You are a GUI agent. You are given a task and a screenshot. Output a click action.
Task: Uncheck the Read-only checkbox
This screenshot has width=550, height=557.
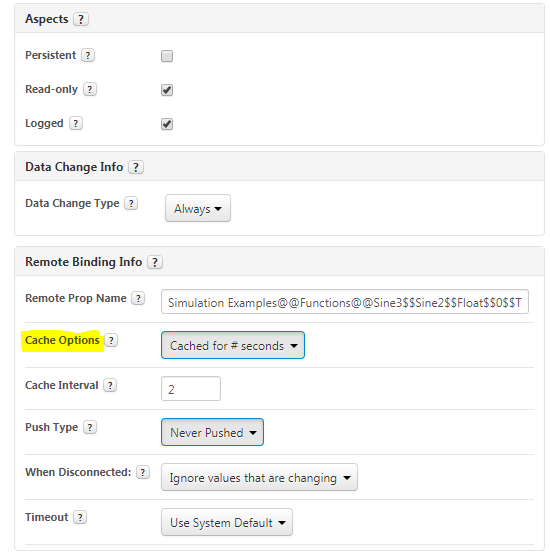click(167, 90)
